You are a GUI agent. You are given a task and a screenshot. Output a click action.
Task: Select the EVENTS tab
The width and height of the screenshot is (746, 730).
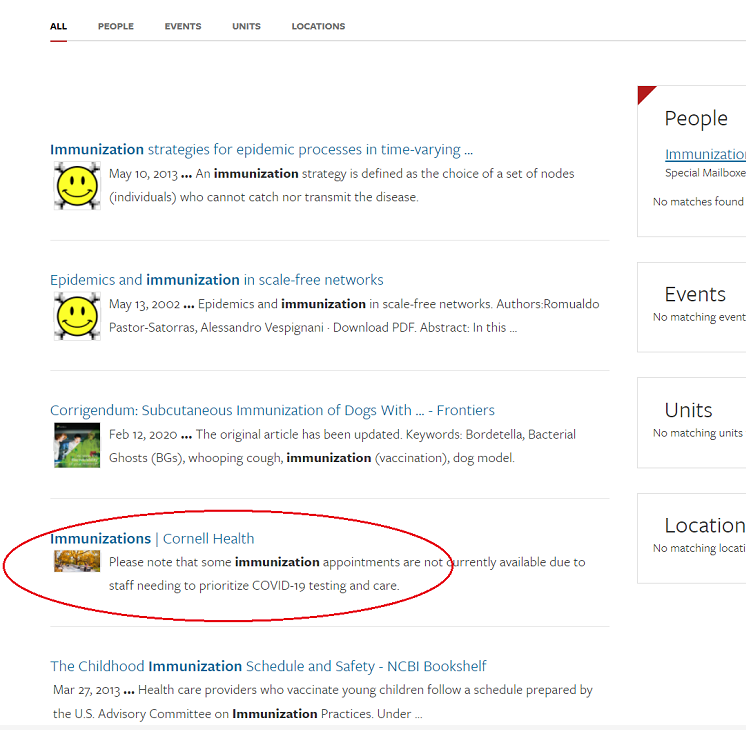coord(183,26)
